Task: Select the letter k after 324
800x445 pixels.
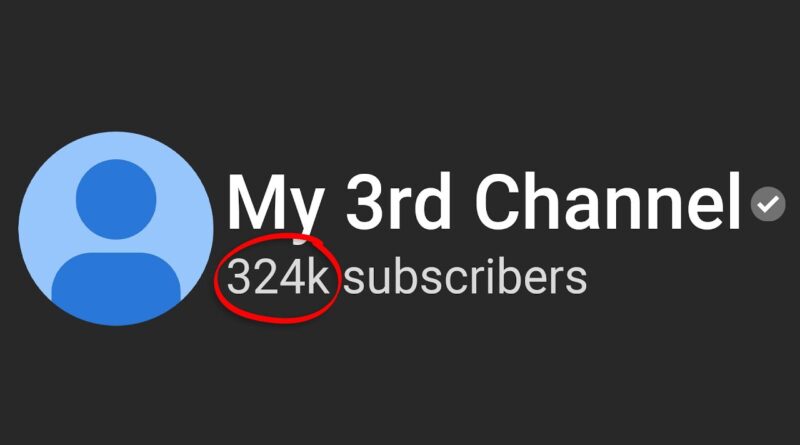Action: coord(317,276)
